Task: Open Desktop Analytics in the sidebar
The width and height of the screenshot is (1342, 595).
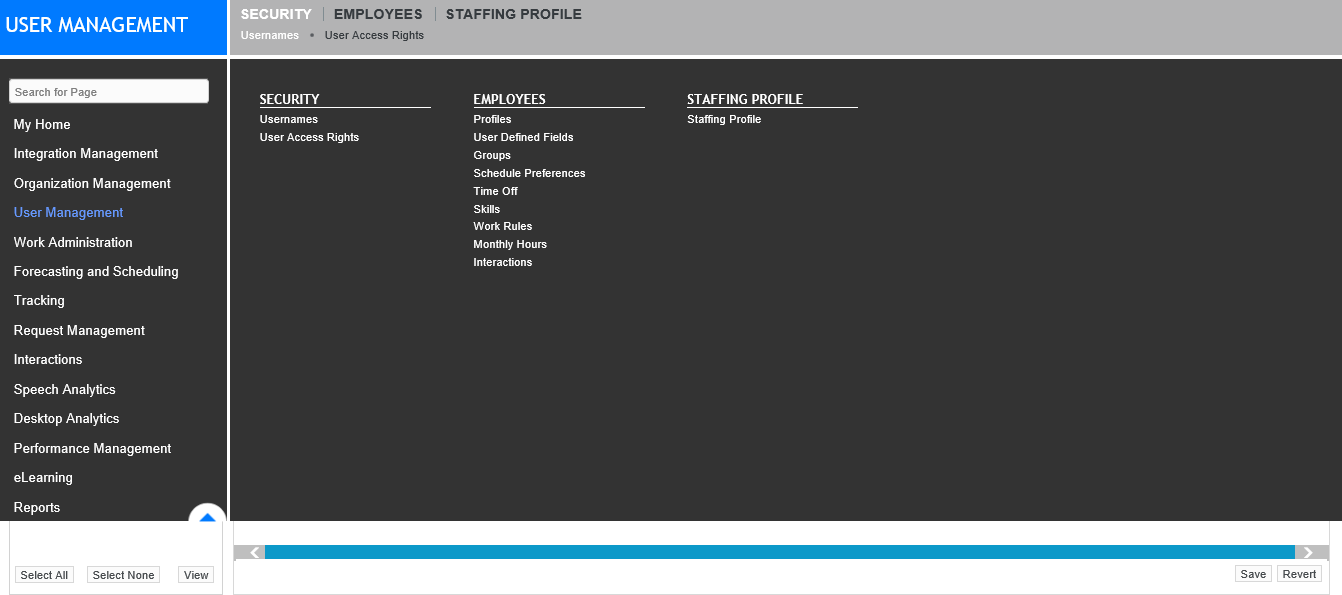Action: coord(66,418)
